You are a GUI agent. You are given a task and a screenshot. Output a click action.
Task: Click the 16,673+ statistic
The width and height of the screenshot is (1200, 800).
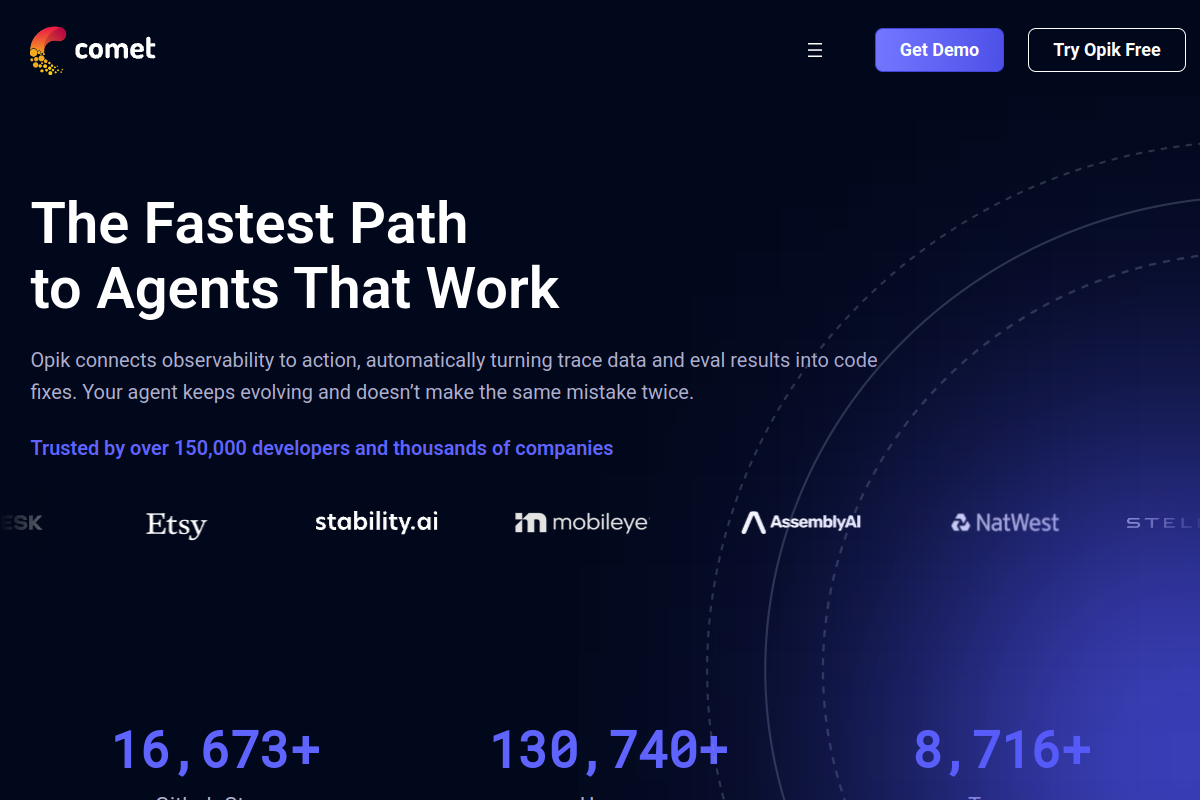click(216, 750)
